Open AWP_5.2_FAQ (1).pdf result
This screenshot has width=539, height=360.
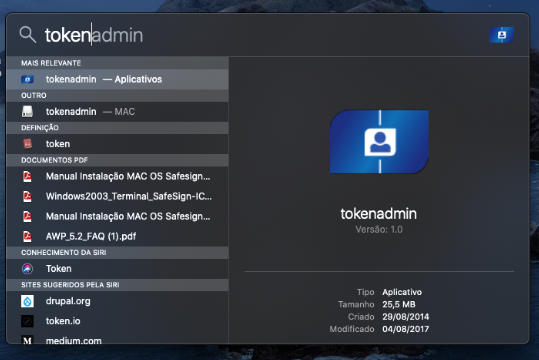tap(117, 236)
